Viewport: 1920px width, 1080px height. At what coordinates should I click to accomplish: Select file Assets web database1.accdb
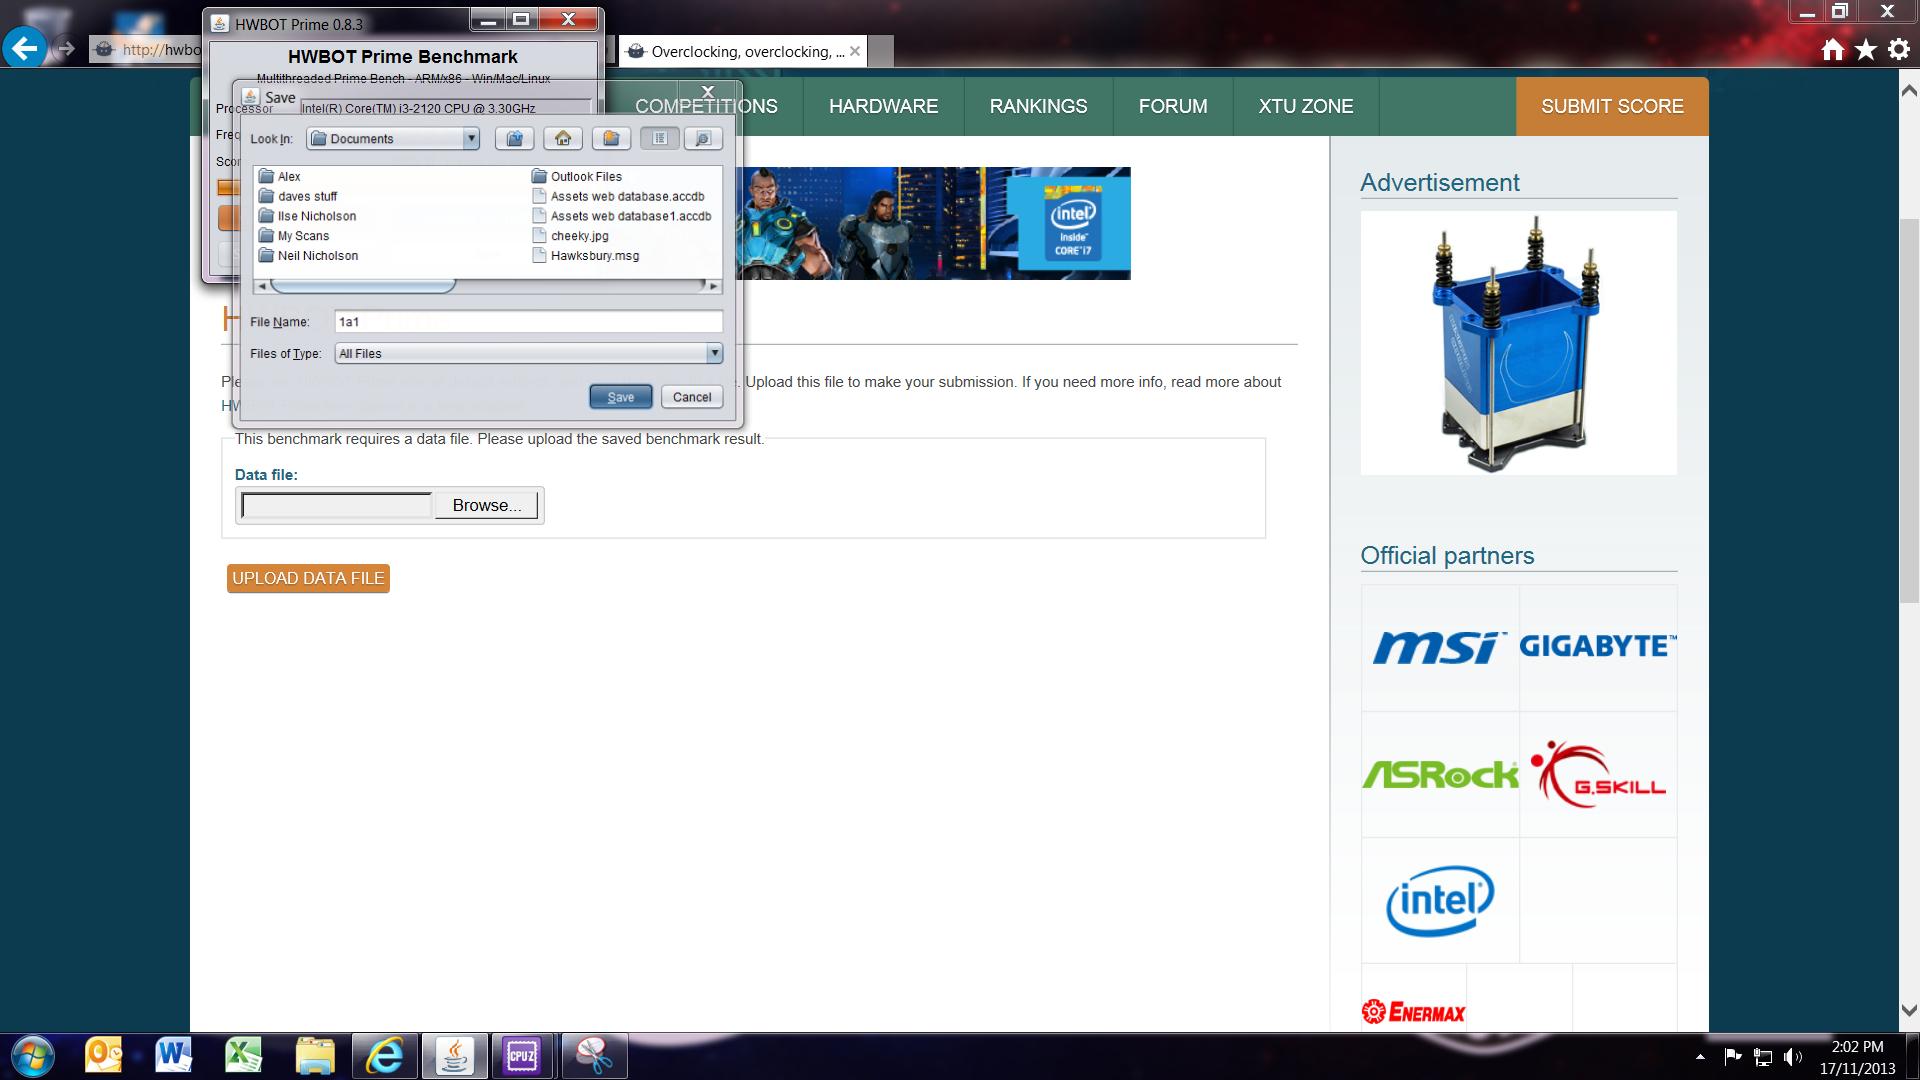coord(622,216)
